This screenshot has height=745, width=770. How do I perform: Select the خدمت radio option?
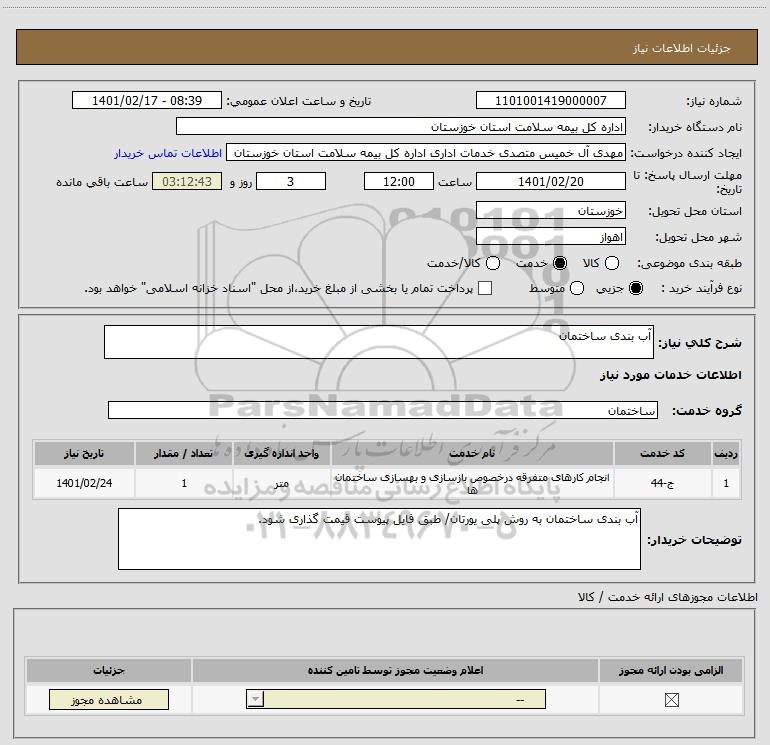[x=560, y=263]
